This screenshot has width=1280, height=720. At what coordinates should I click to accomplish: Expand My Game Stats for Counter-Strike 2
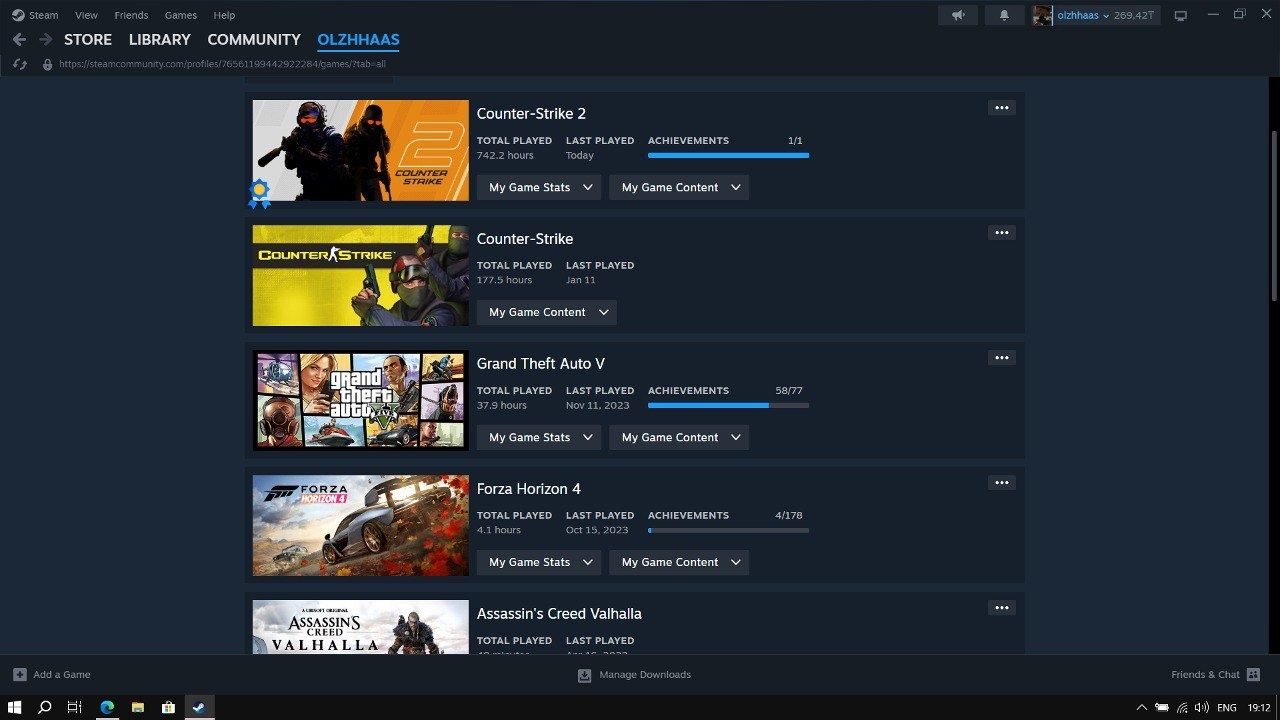539,187
